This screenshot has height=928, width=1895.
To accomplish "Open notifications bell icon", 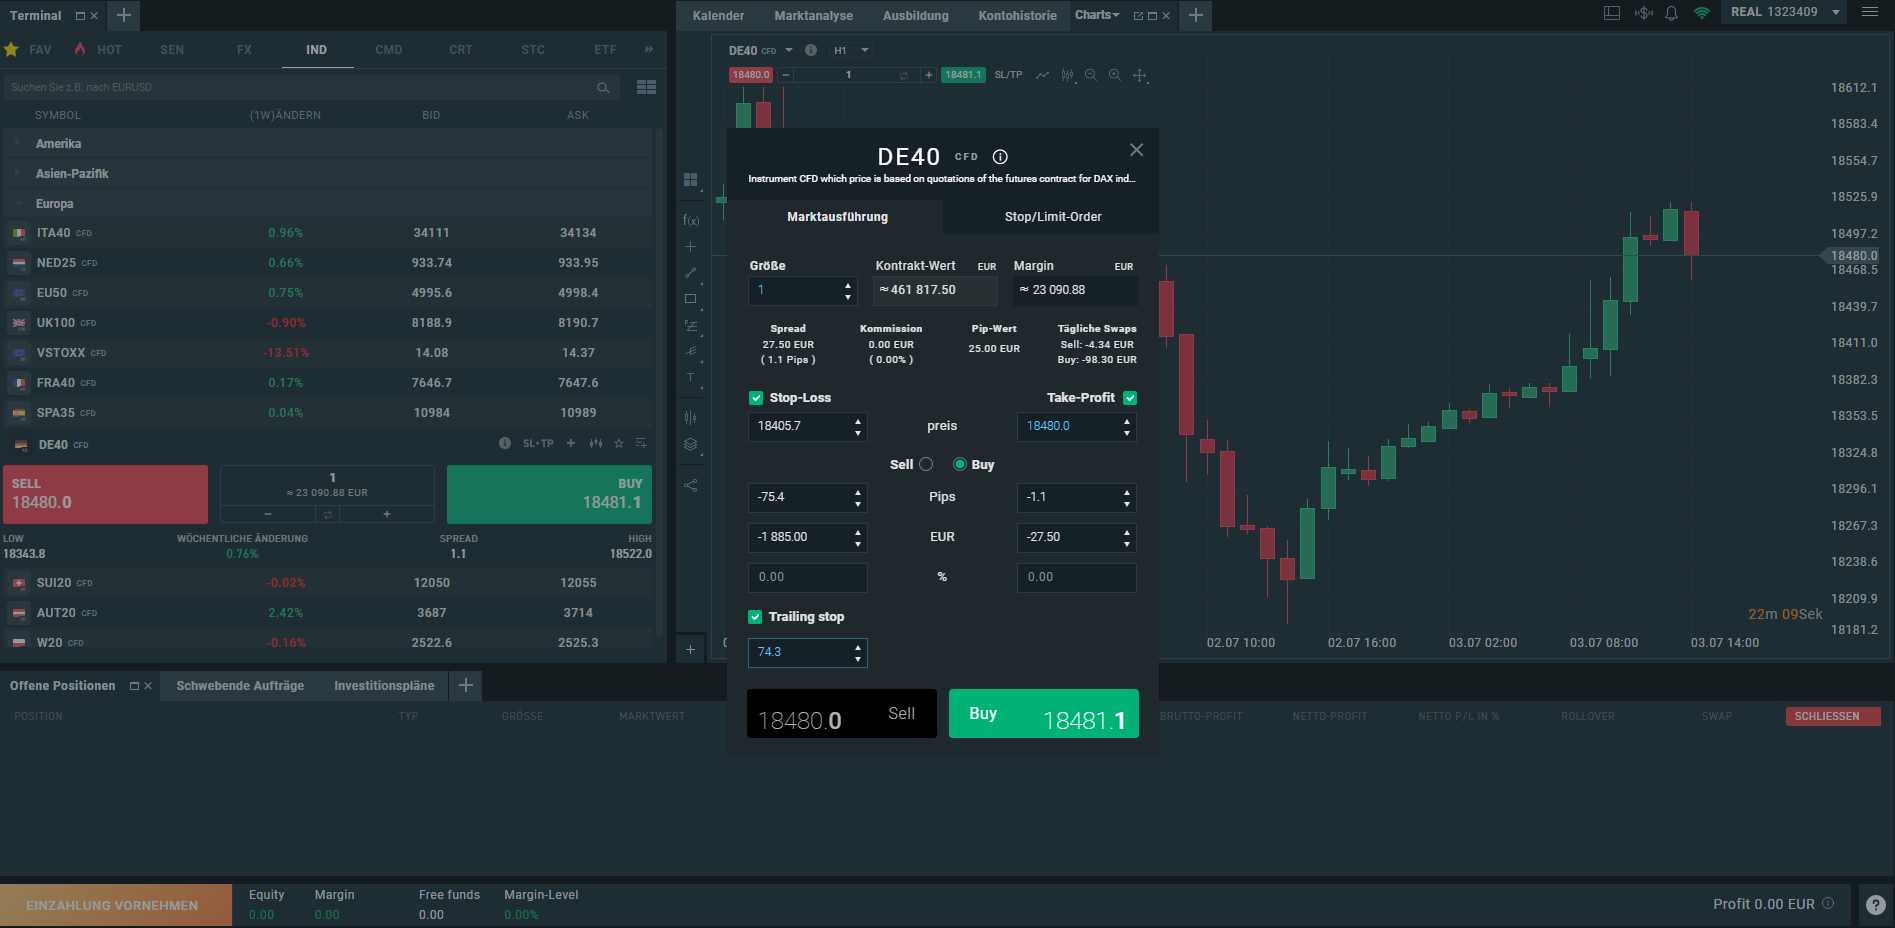I will click(1671, 13).
